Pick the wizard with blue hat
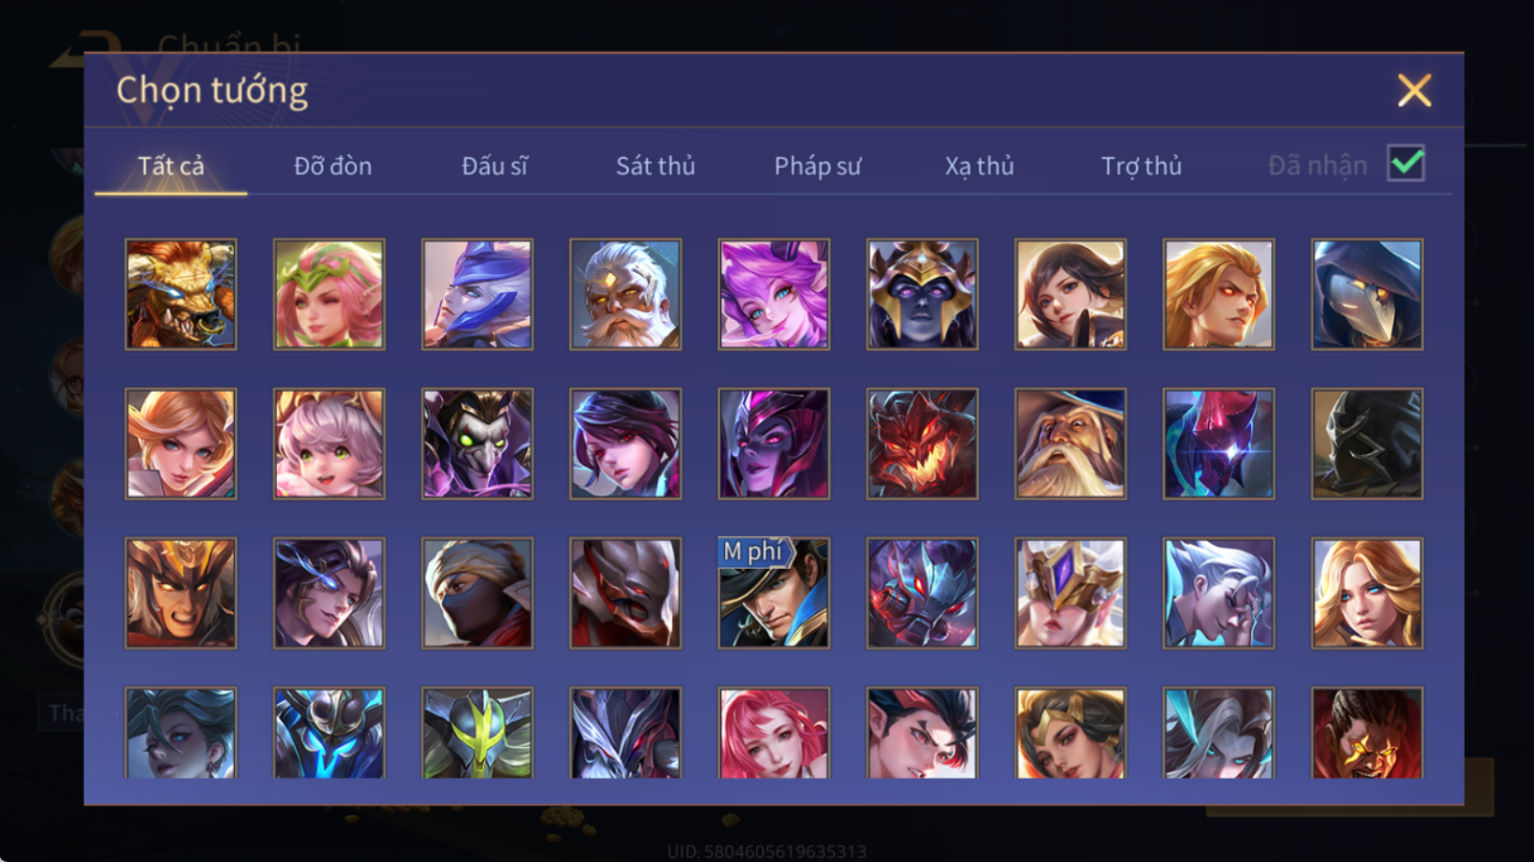The height and width of the screenshot is (862, 1534). [x=1070, y=444]
